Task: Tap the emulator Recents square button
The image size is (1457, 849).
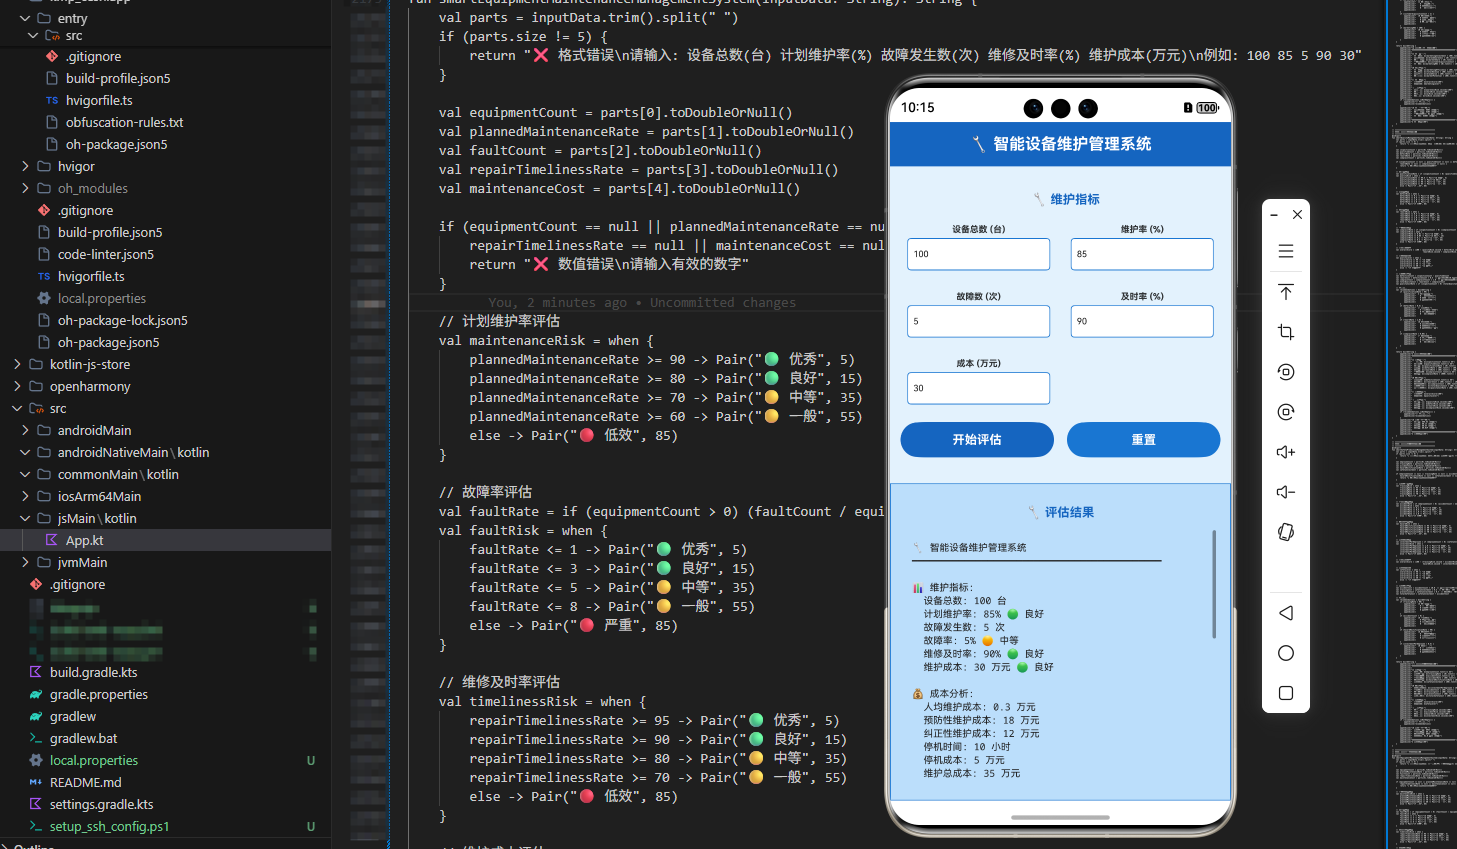Action: point(1286,693)
